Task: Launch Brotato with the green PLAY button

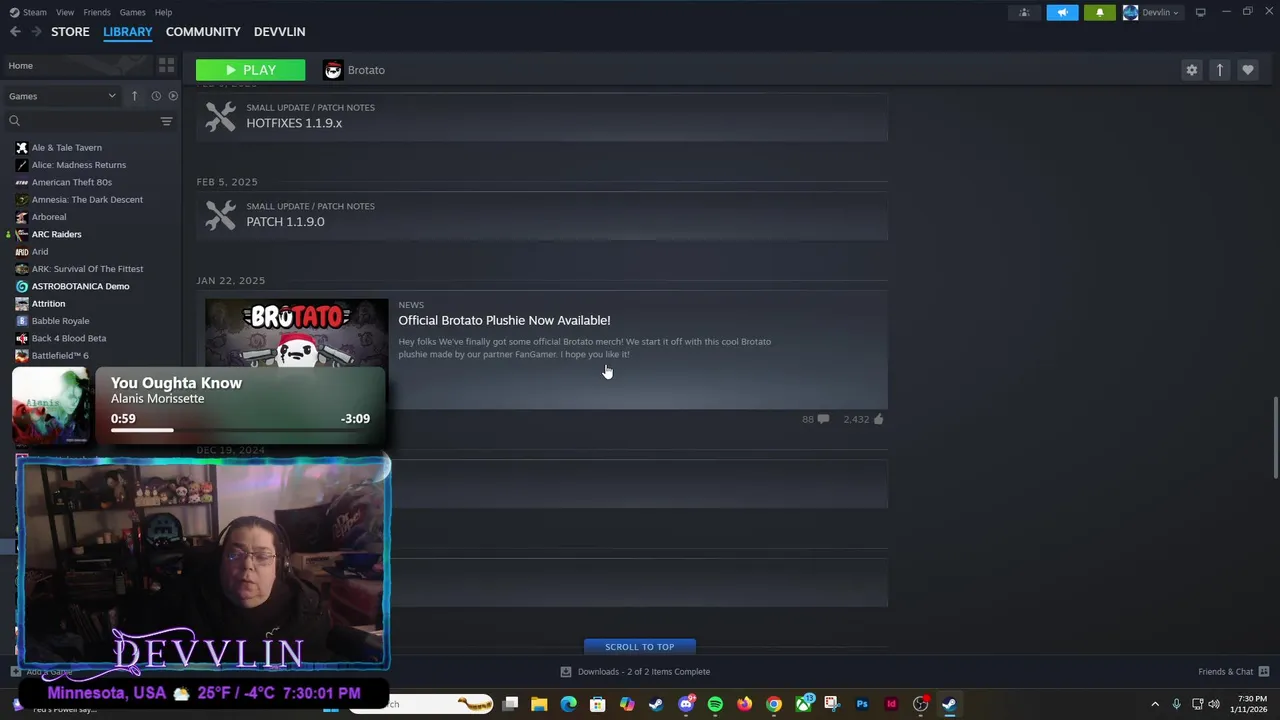Action: pos(250,70)
